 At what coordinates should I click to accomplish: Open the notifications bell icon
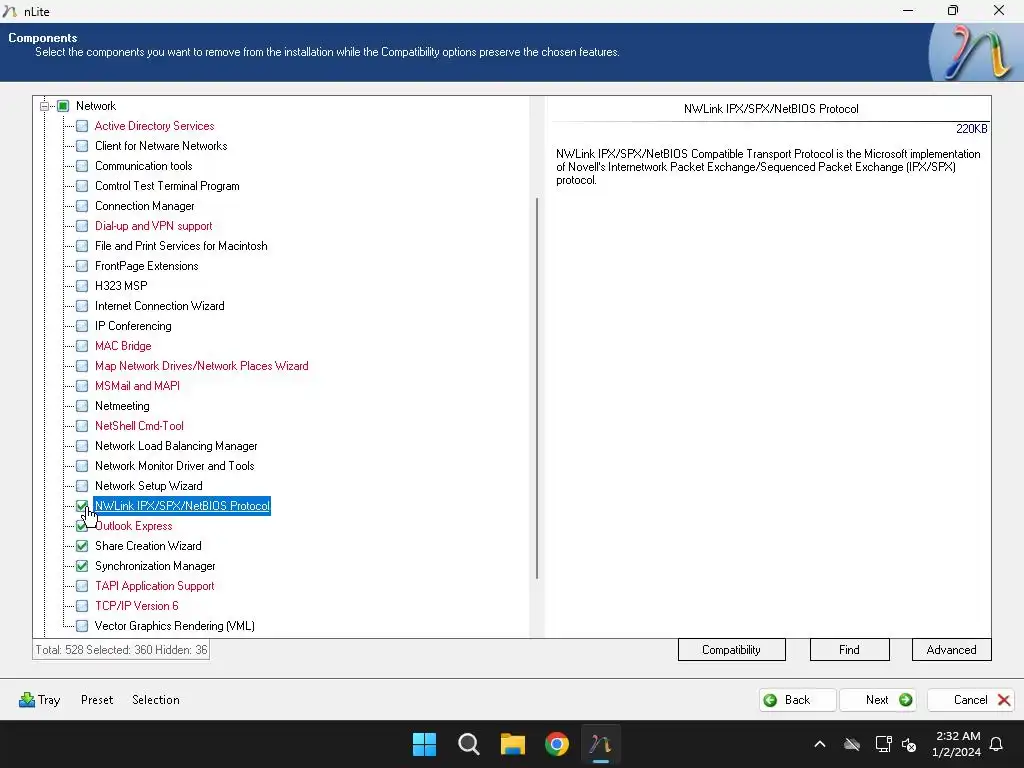[x=997, y=744]
